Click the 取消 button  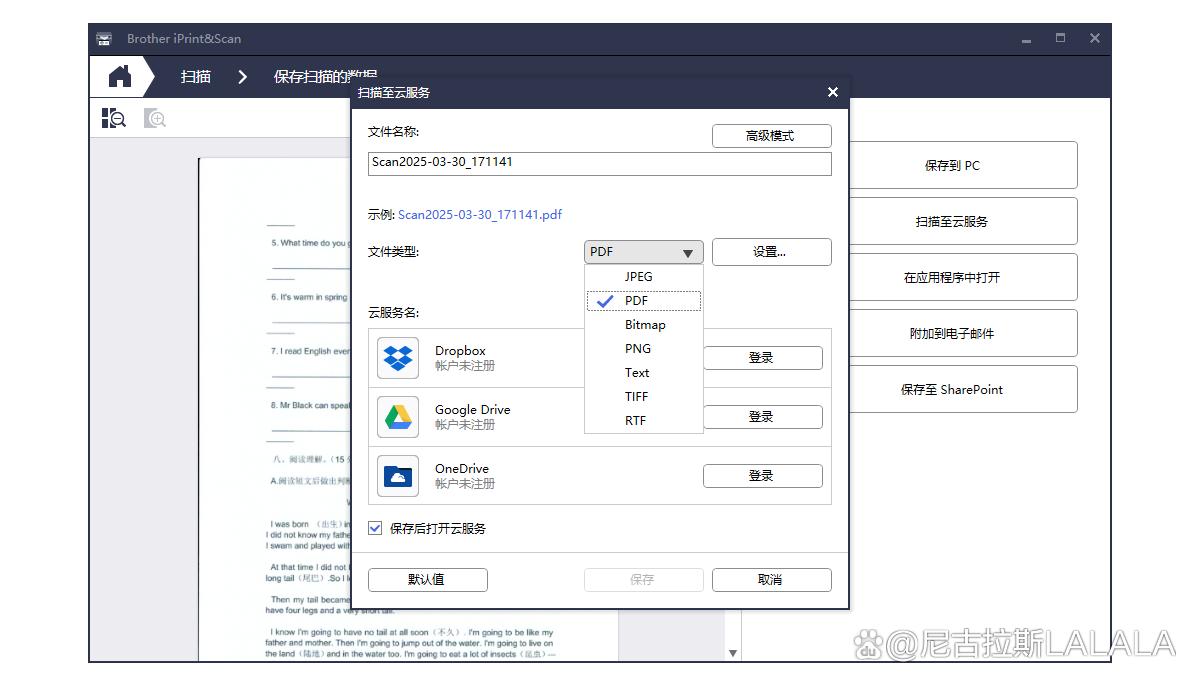pyautogui.click(x=771, y=580)
